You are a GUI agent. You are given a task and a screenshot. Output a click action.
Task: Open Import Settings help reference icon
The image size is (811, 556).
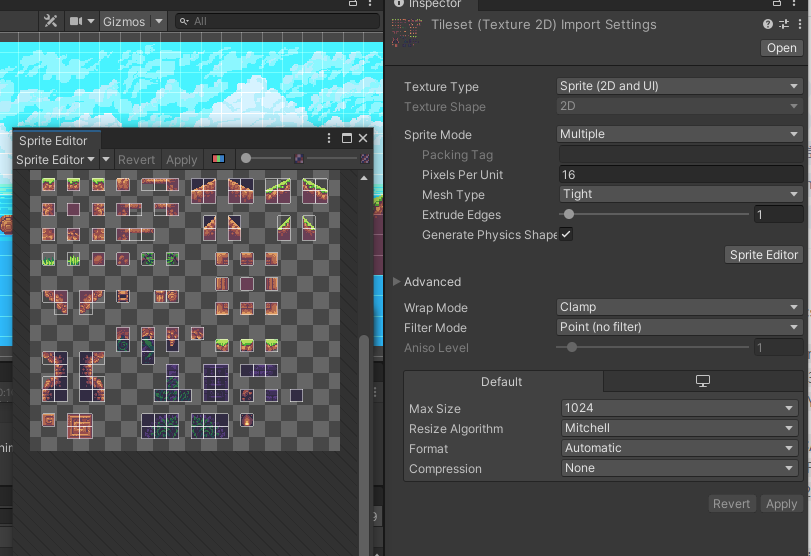(768, 24)
